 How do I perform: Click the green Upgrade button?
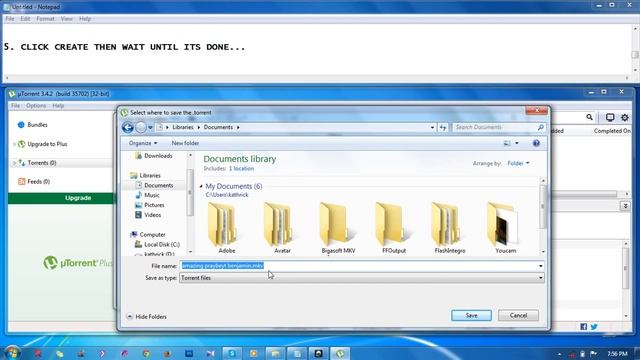tap(62, 198)
